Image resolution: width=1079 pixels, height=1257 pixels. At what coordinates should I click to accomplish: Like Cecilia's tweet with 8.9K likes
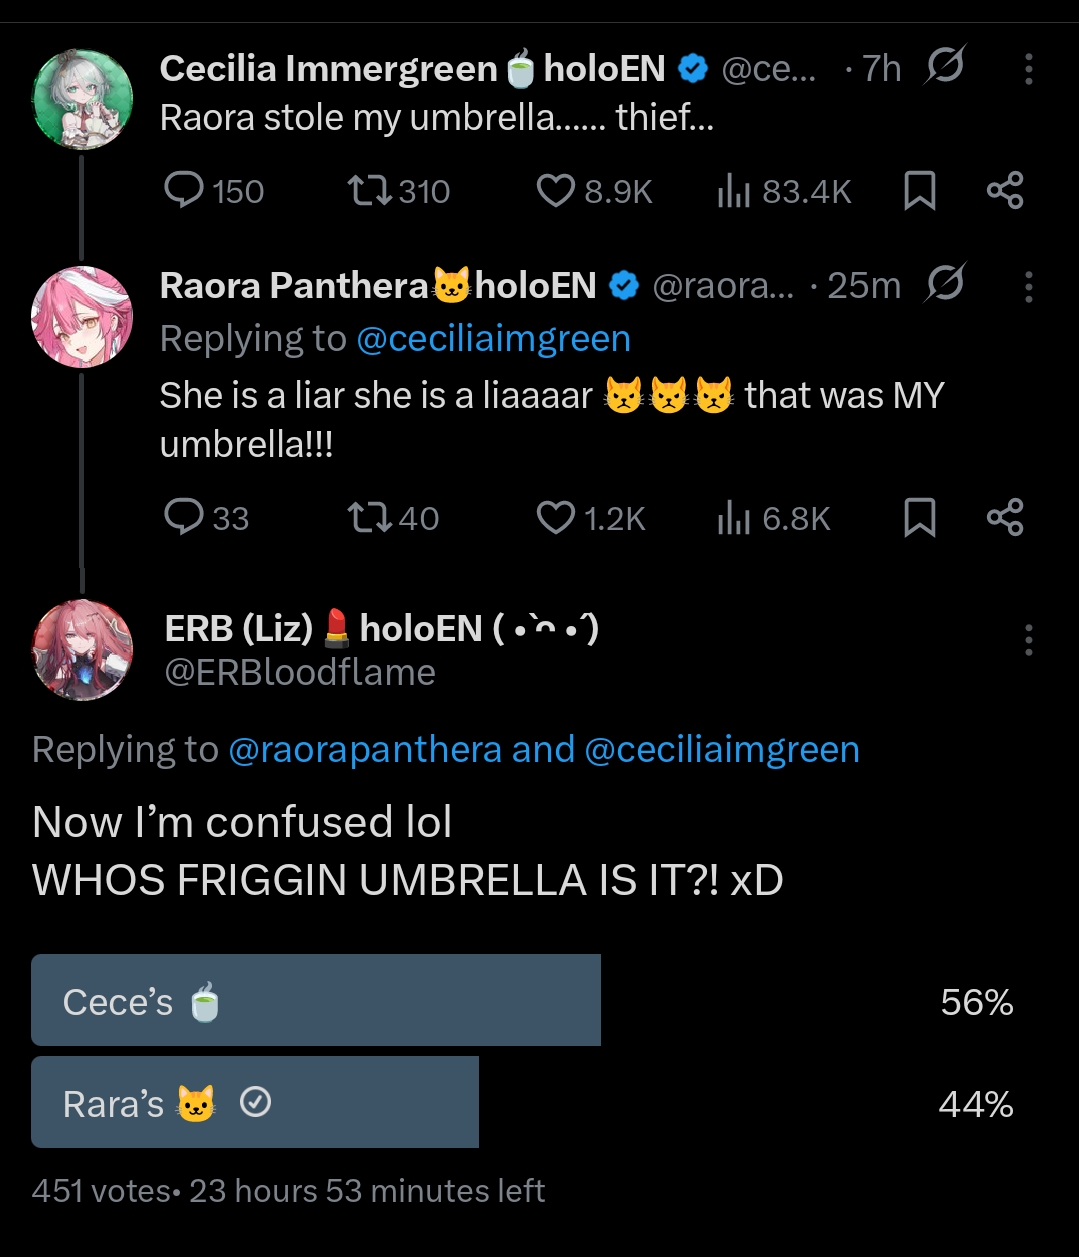[x=556, y=190]
